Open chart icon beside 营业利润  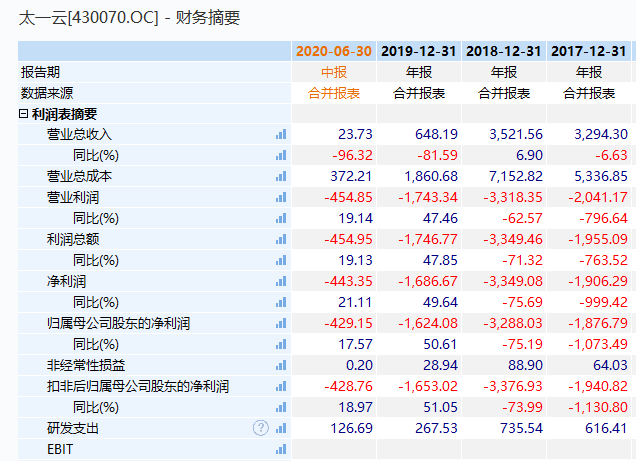[281, 198]
